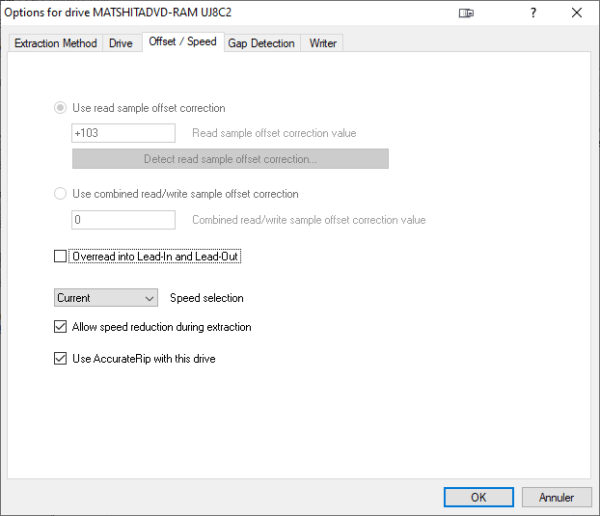Click the read sample offset value field
Image resolution: width=600 pixels, height=516 pixels.
124,133
